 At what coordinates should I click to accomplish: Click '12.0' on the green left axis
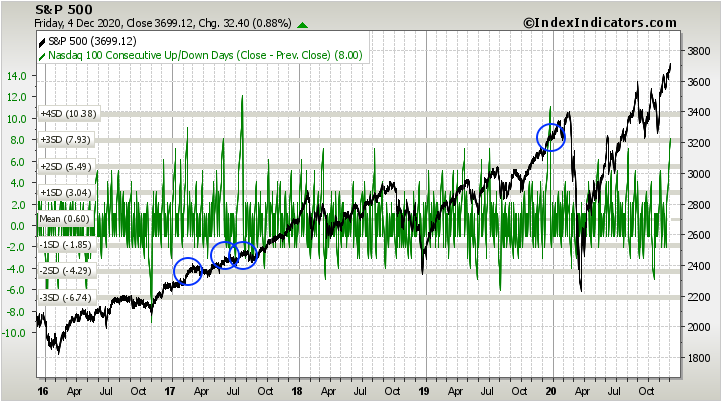[17, 97]
